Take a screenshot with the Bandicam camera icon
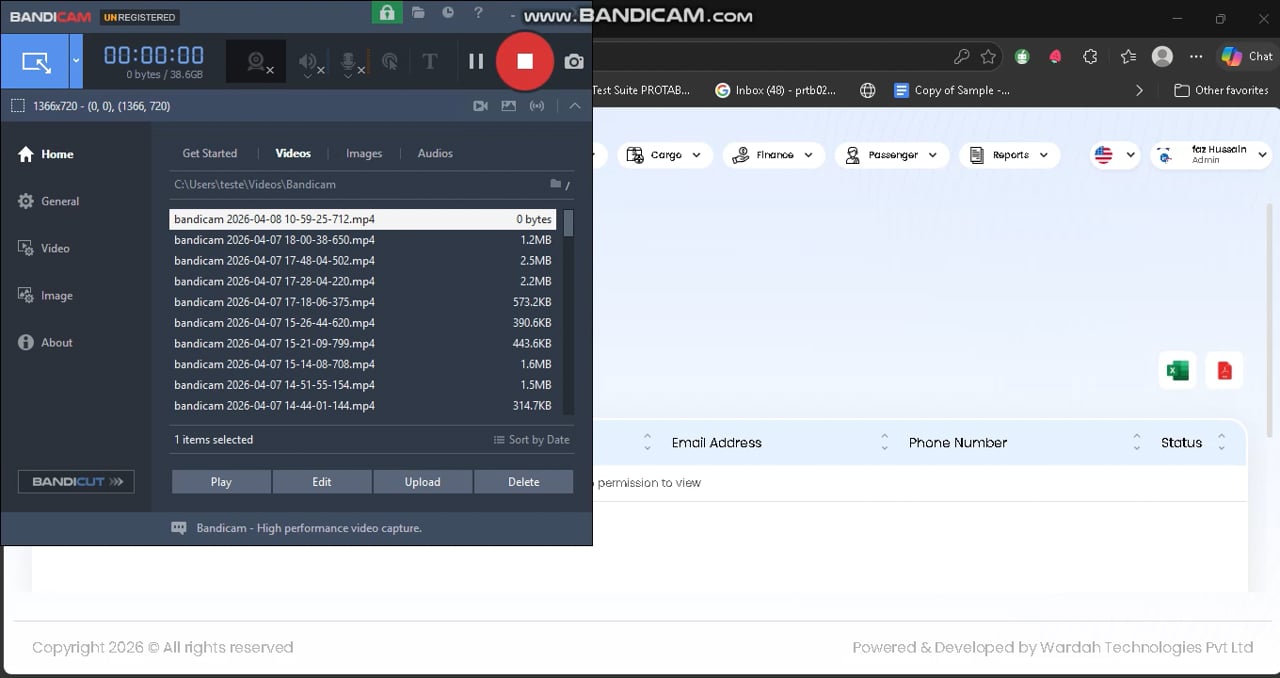This screenshot has width=1280, height=678. [573, 62]
